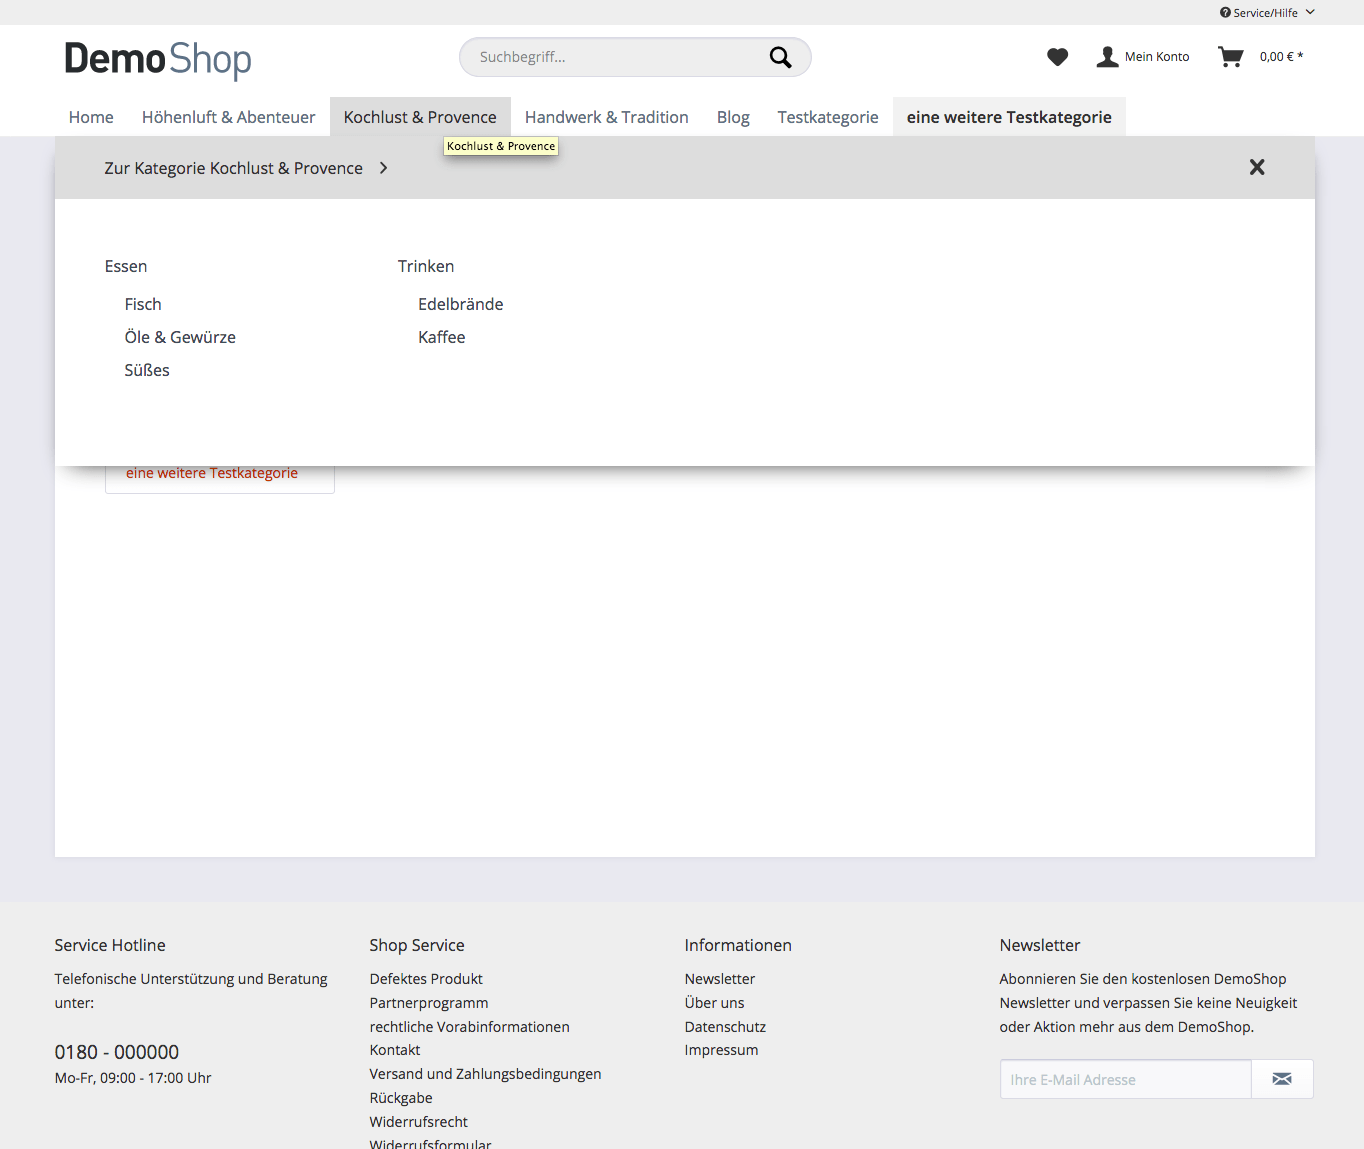Open the Impressum link
The height and width of the screenshot is (1149, 1364).
click(721, 1050)
